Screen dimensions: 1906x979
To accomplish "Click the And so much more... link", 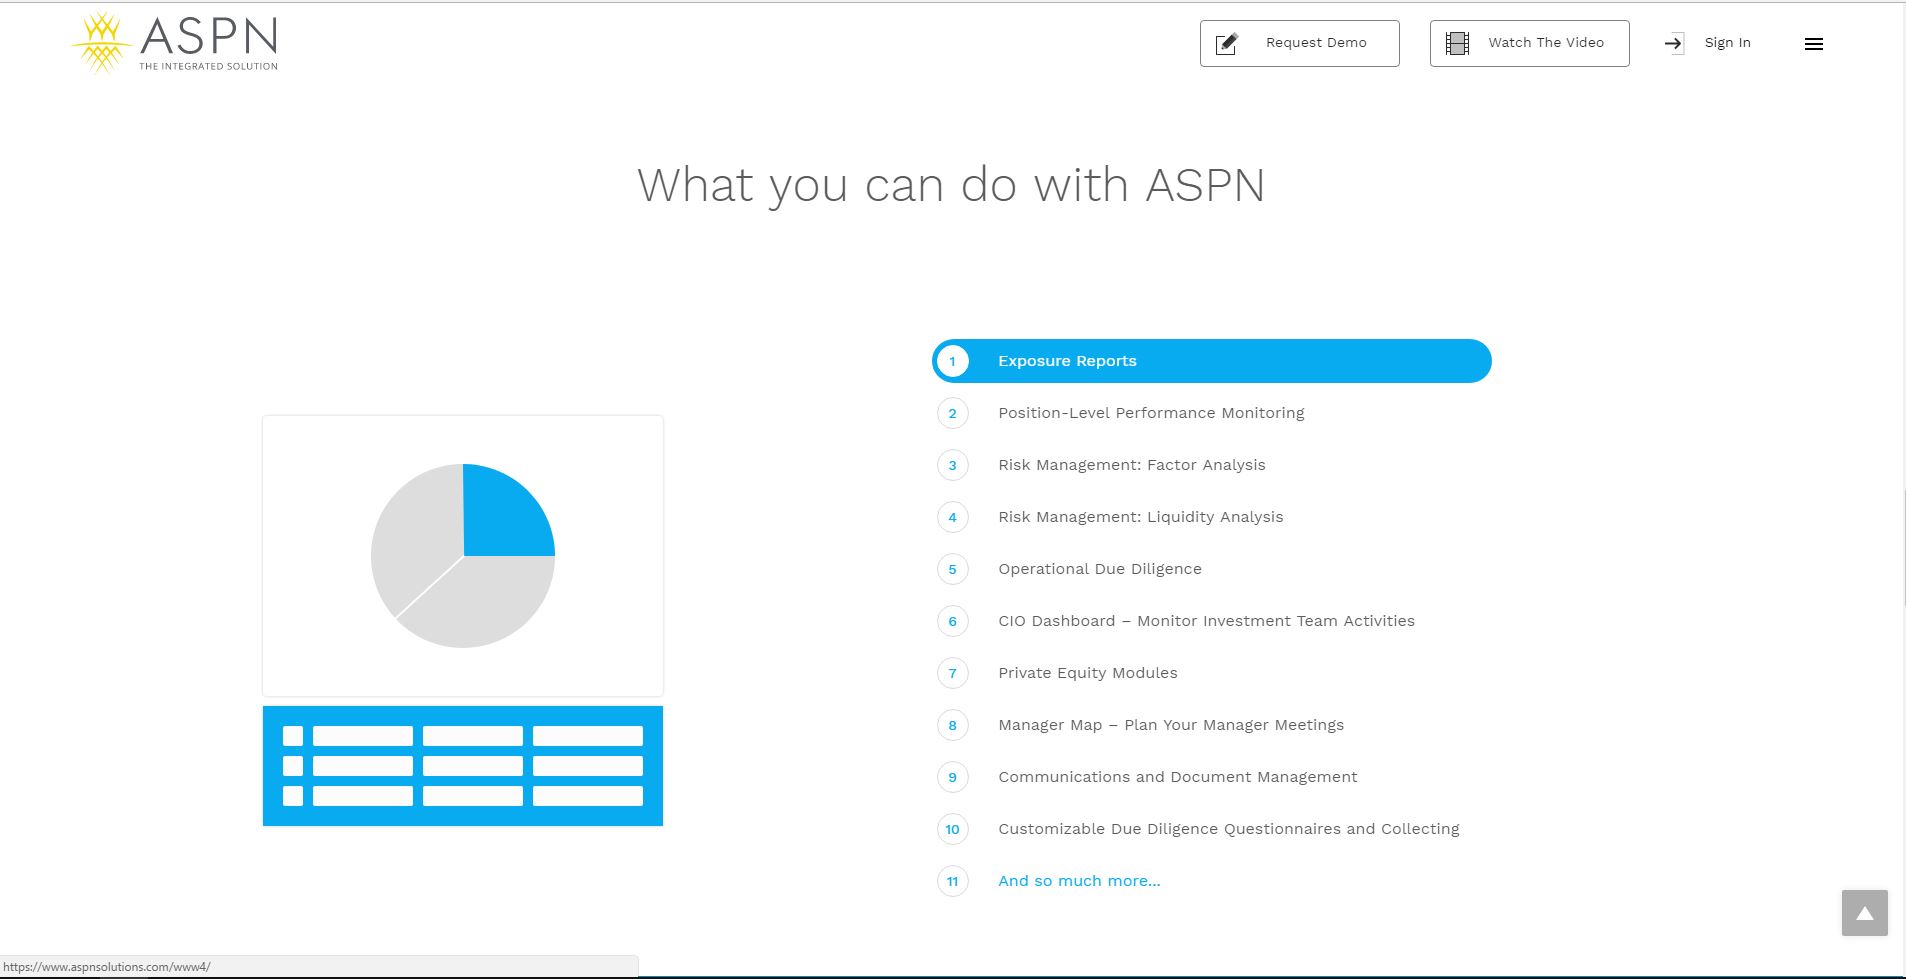I will coord(1079,881).
